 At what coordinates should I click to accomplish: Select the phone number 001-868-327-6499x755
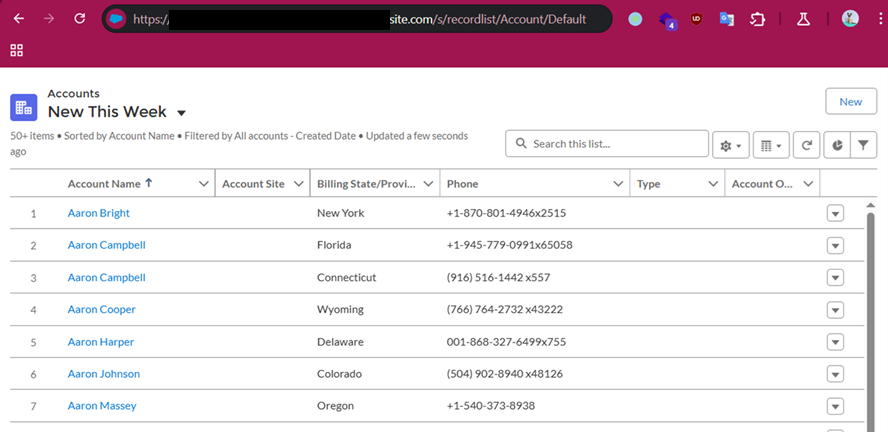point(506,342)
